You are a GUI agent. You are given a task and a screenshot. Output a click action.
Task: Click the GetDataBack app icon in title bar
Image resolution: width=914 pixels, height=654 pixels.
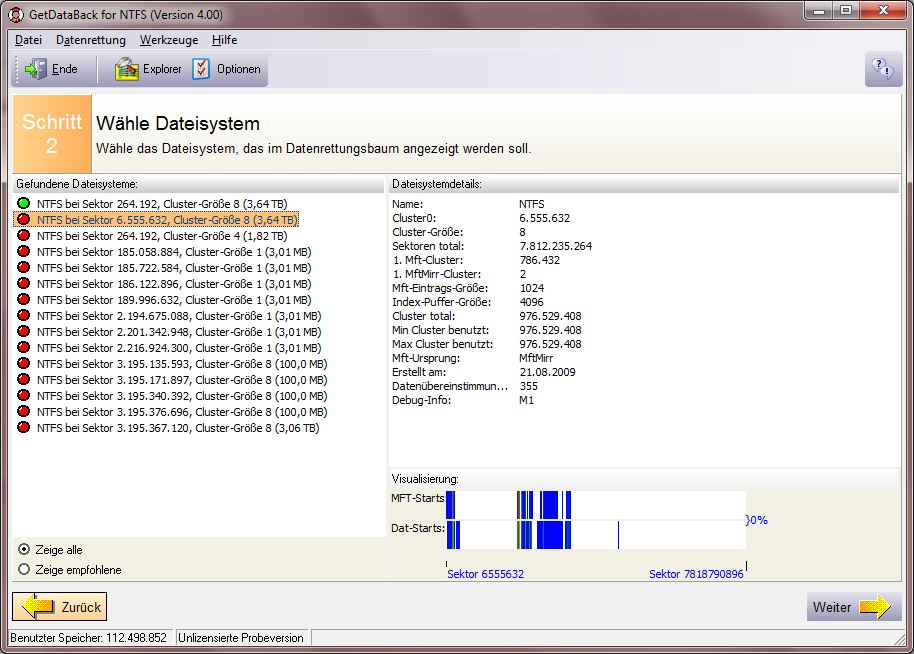coord(15,15)
